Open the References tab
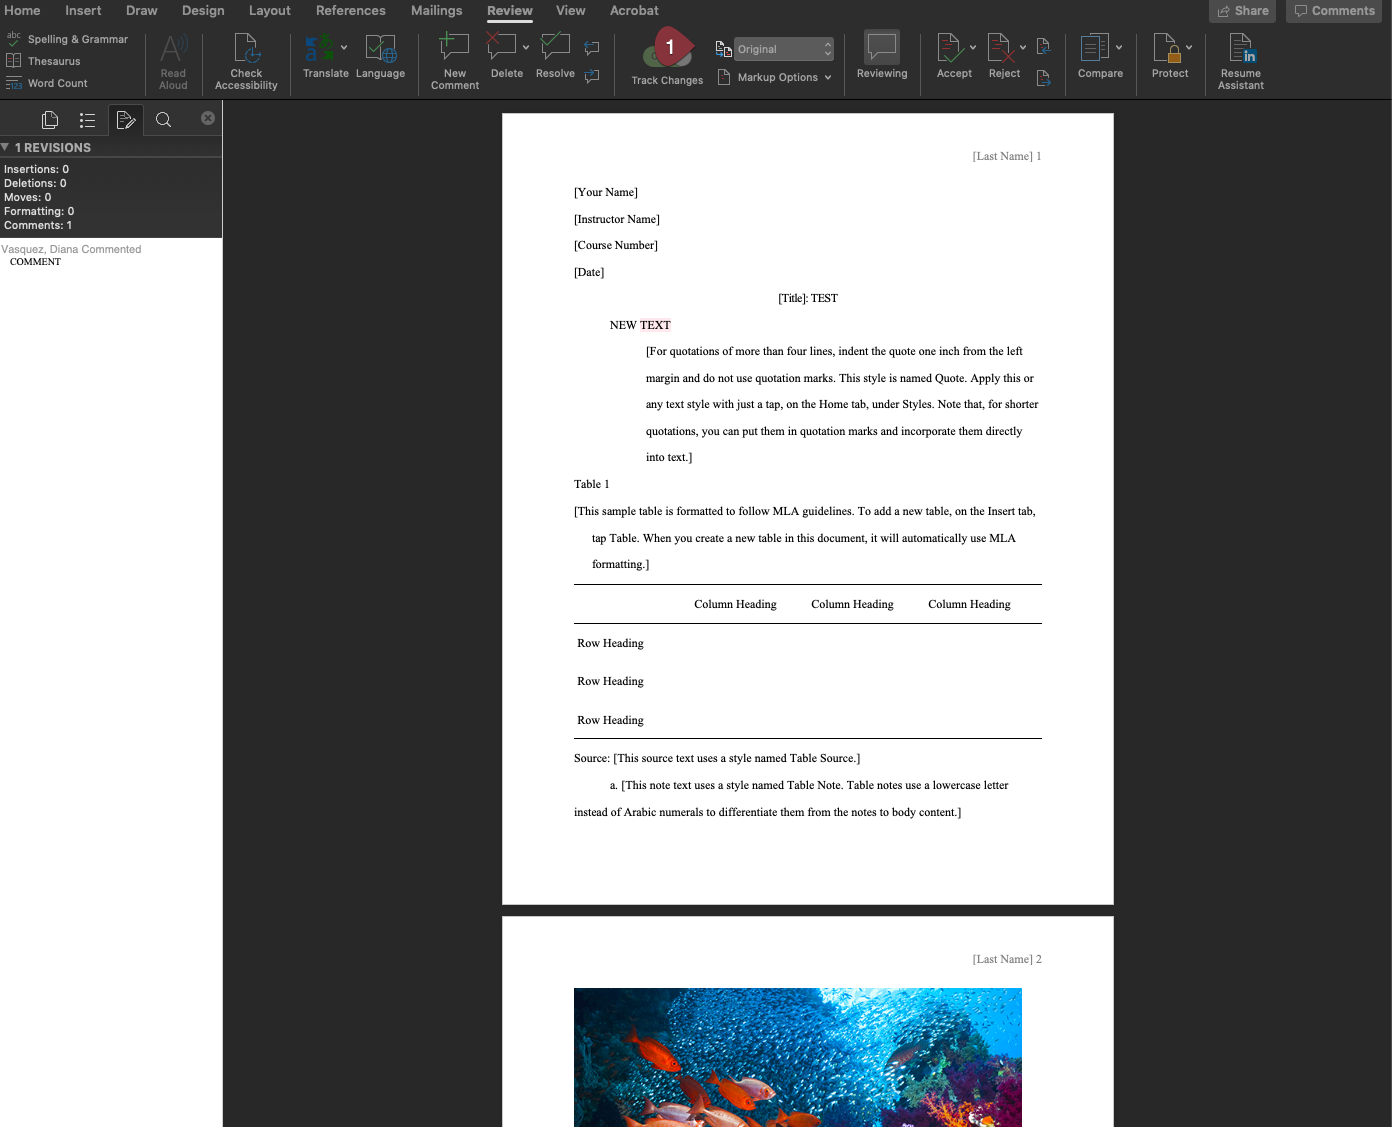 (x=350, y=11)
